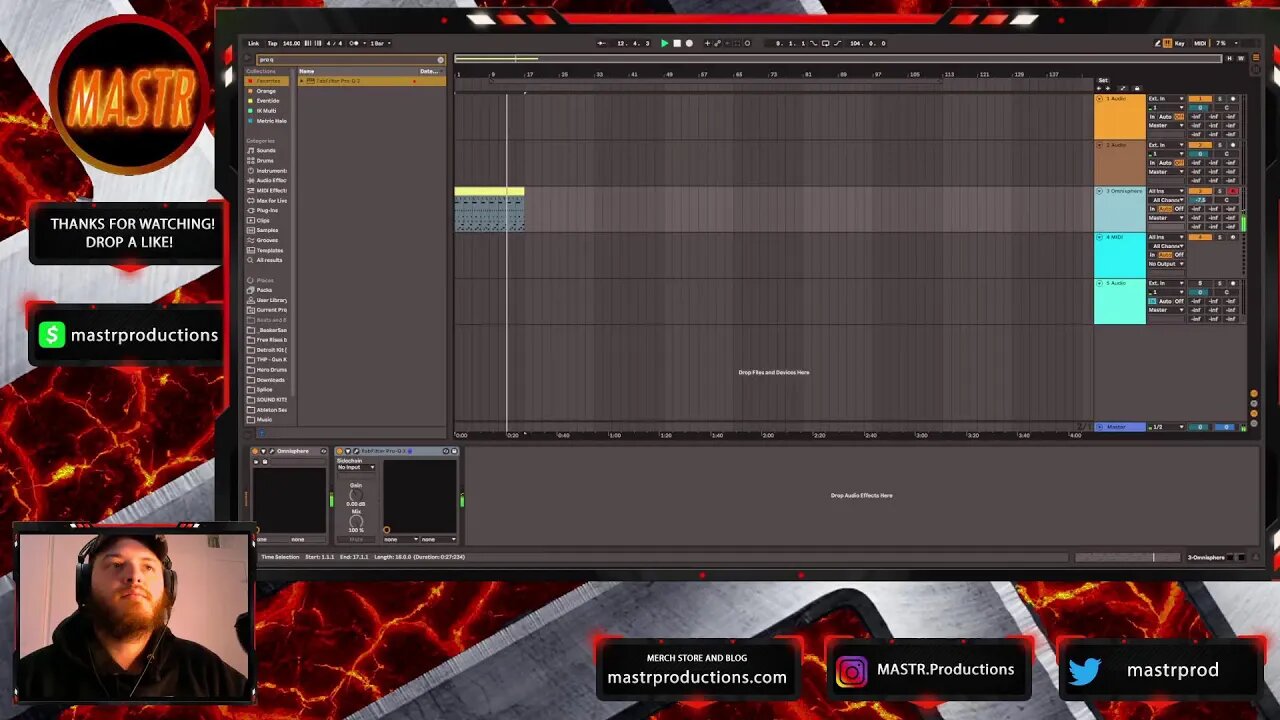
Task: Toggle the MIDI map mode button
Action: coord(1200,43)
